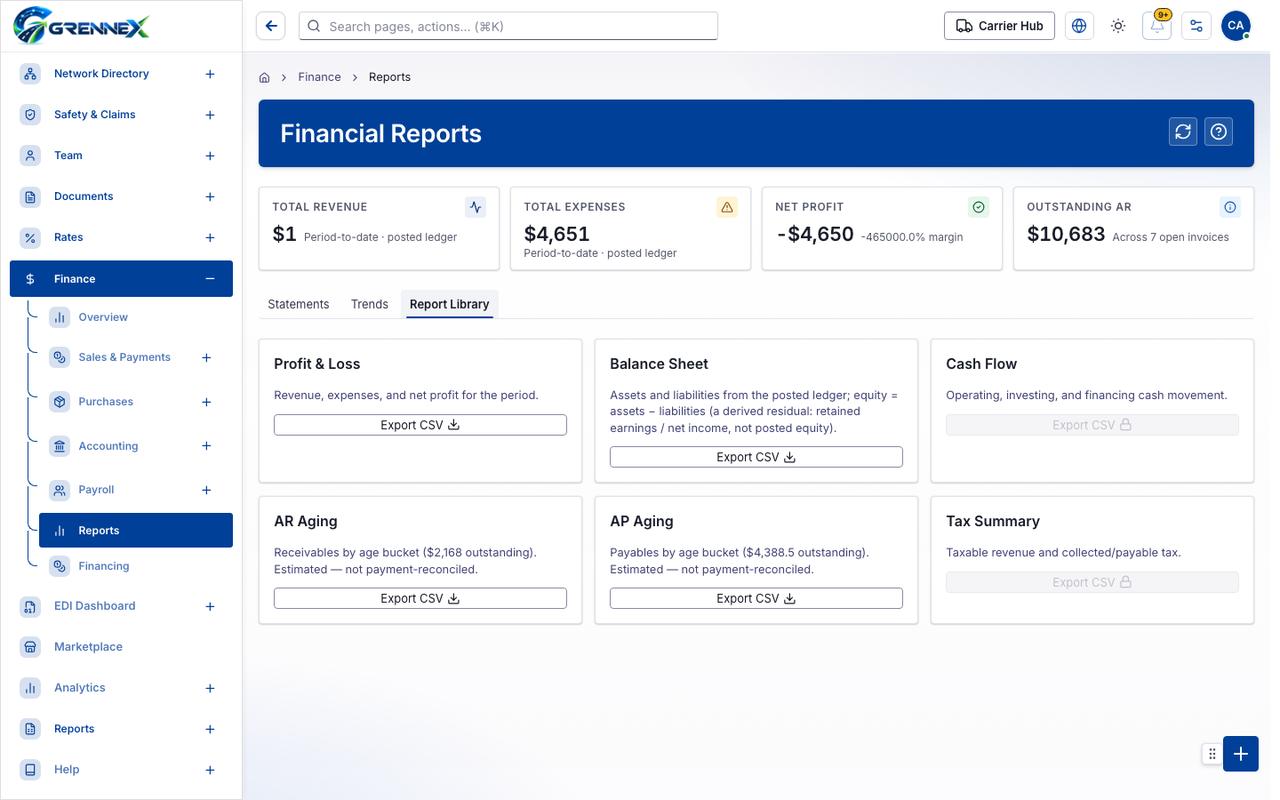Focus the search pages and actions field
1280x800 pixels.
508,26
